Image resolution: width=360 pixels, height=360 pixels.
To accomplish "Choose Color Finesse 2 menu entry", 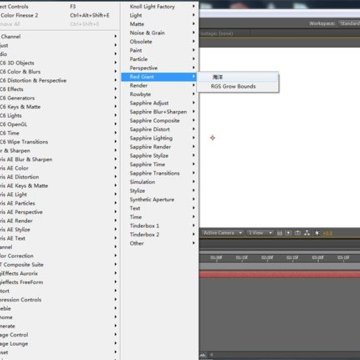I will pyautogui.click(x=59, y=15).
